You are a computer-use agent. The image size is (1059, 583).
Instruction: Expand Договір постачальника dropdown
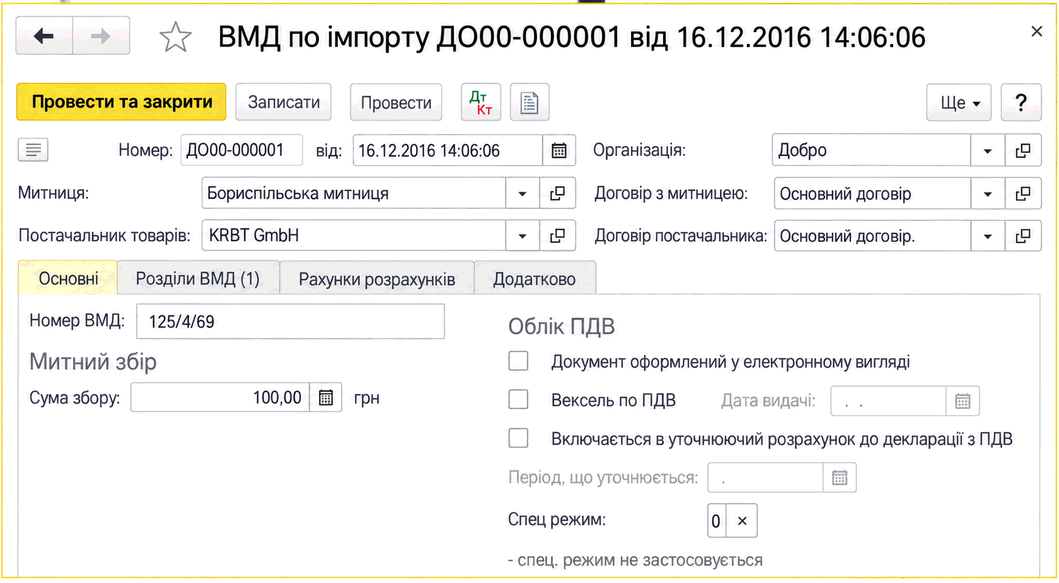(x=987, y=236)
